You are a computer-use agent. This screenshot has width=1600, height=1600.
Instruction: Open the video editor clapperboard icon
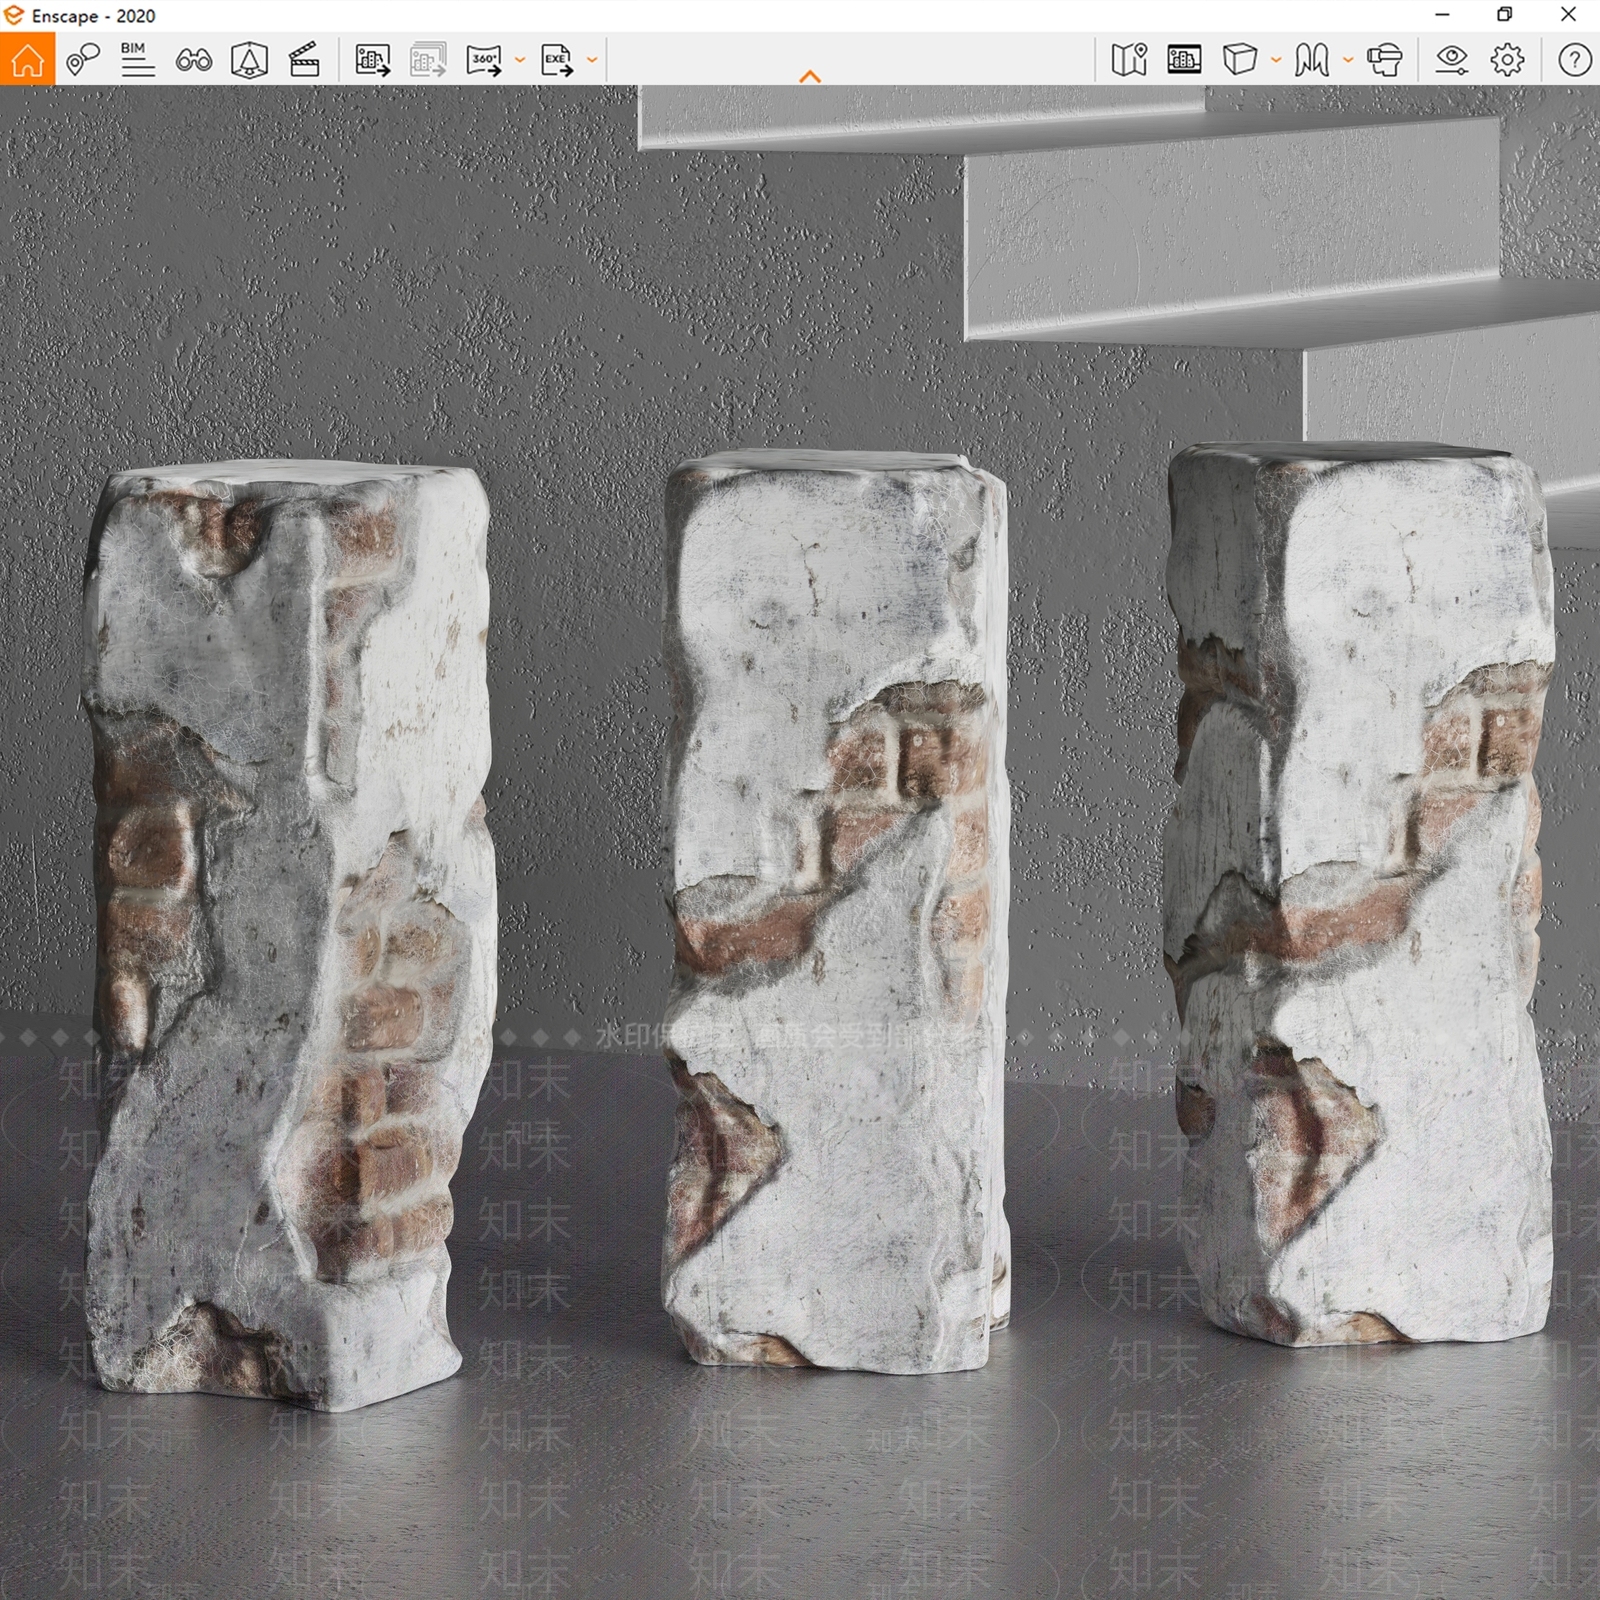[x=304, y=60]
